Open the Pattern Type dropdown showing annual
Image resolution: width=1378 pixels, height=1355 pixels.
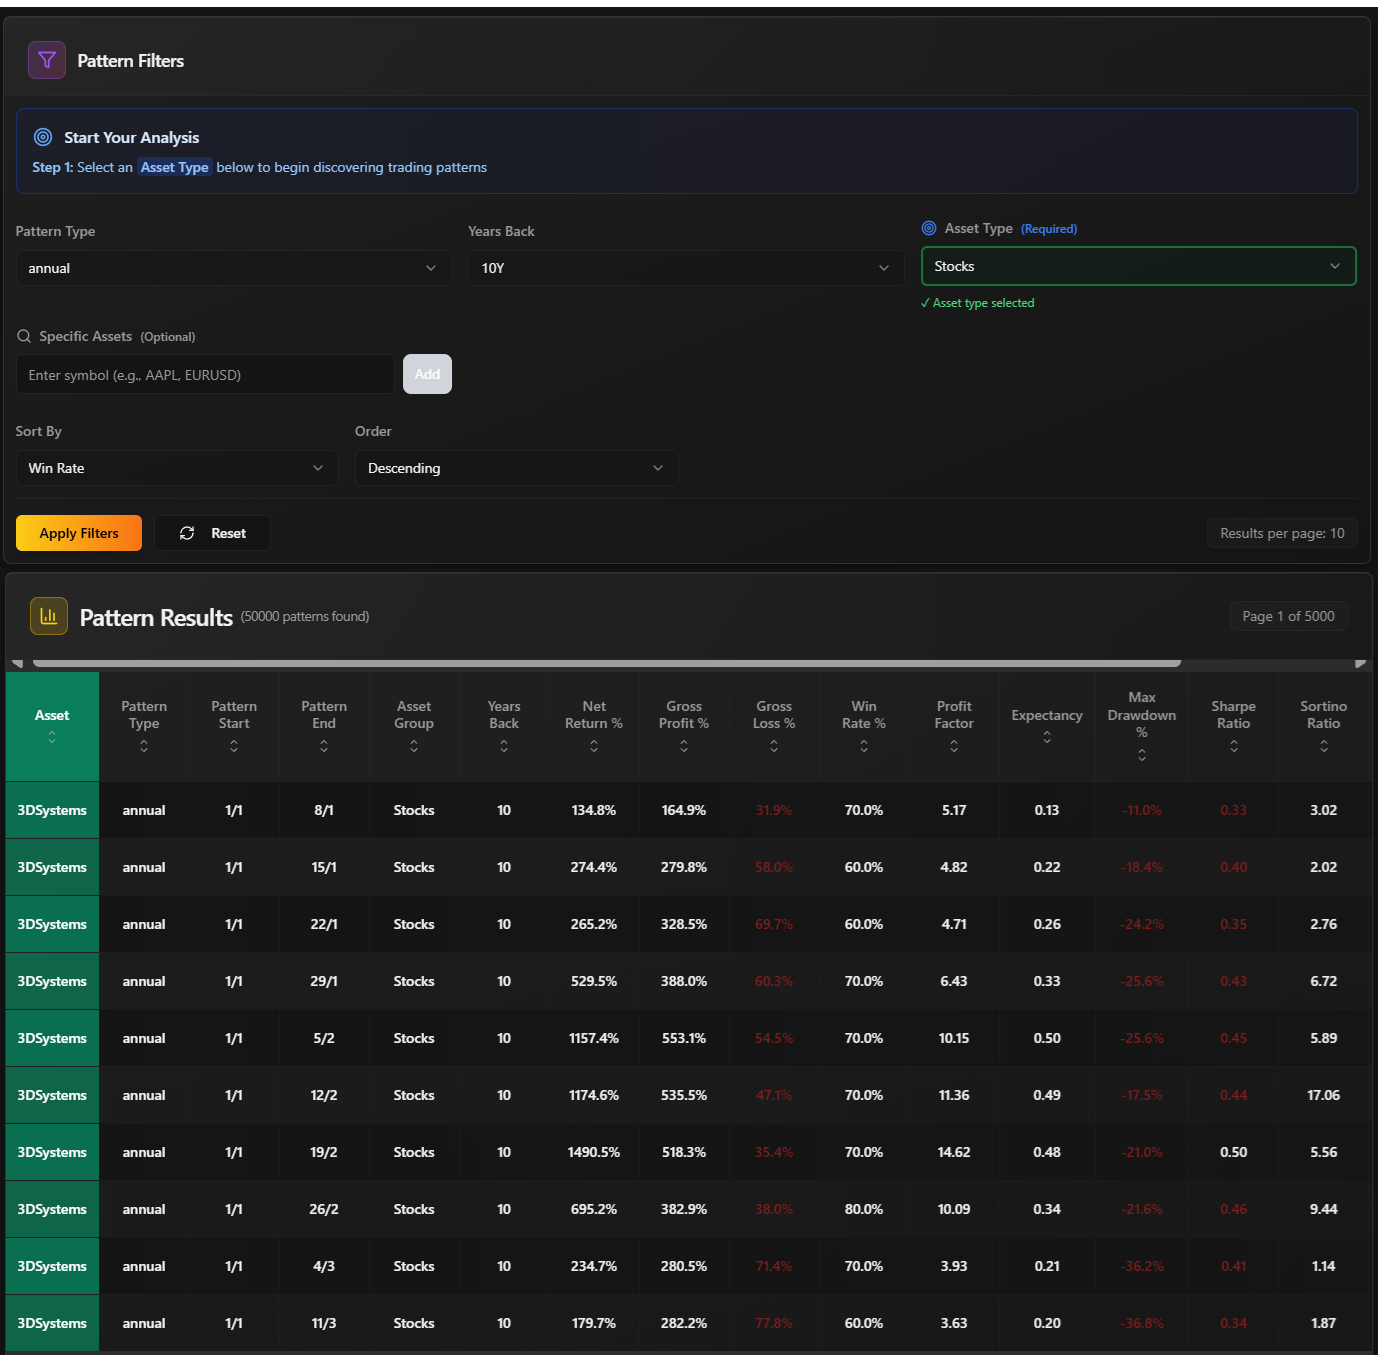(233, 268)
